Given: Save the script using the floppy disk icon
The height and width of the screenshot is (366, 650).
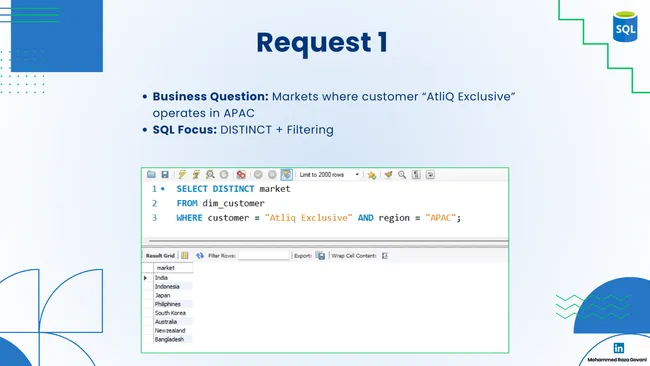Looking at the screenshot, I should [x=165, y=175].
